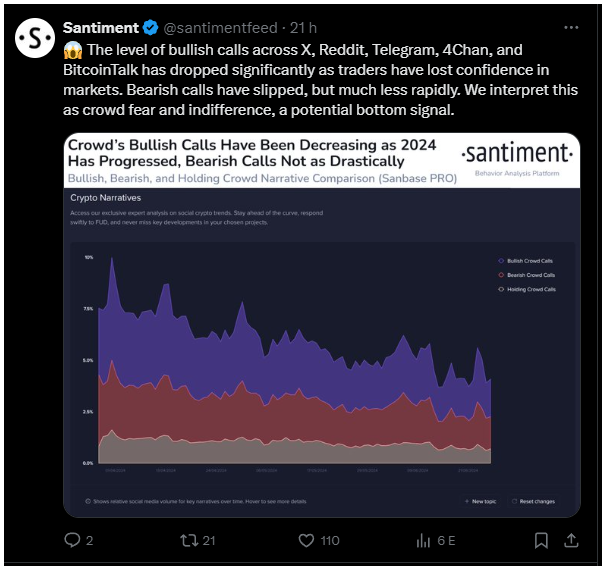Click the info icon beside chart footnote
606x570 pixels.
[x=88, y=501]
